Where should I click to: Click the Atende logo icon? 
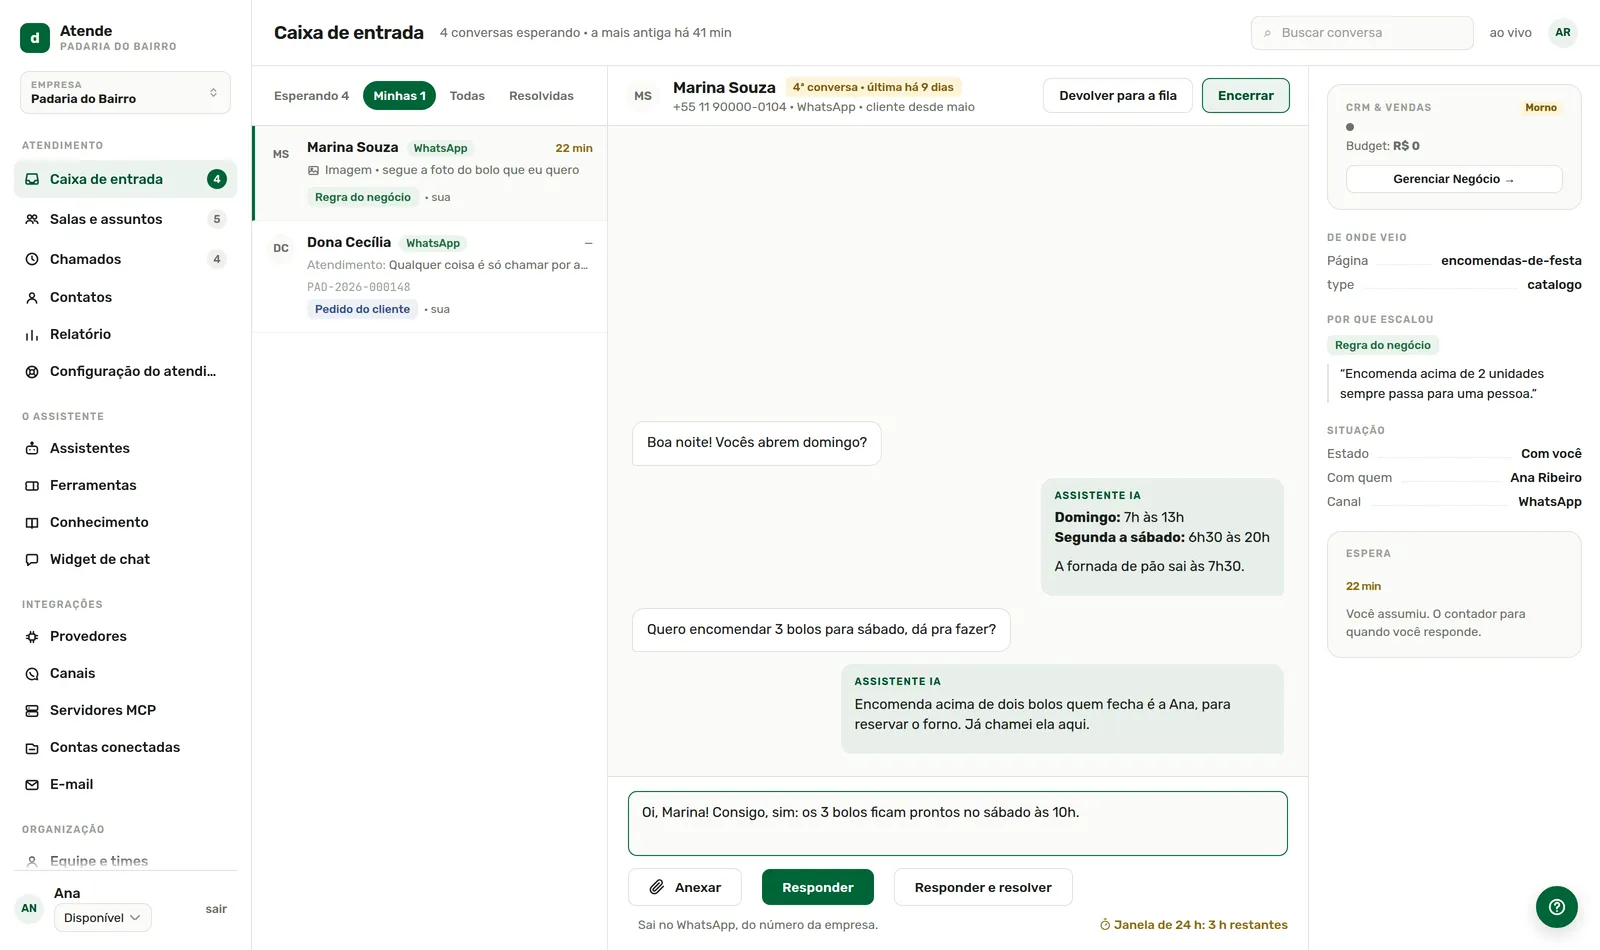pyautogui.click(x=35, y=38)
